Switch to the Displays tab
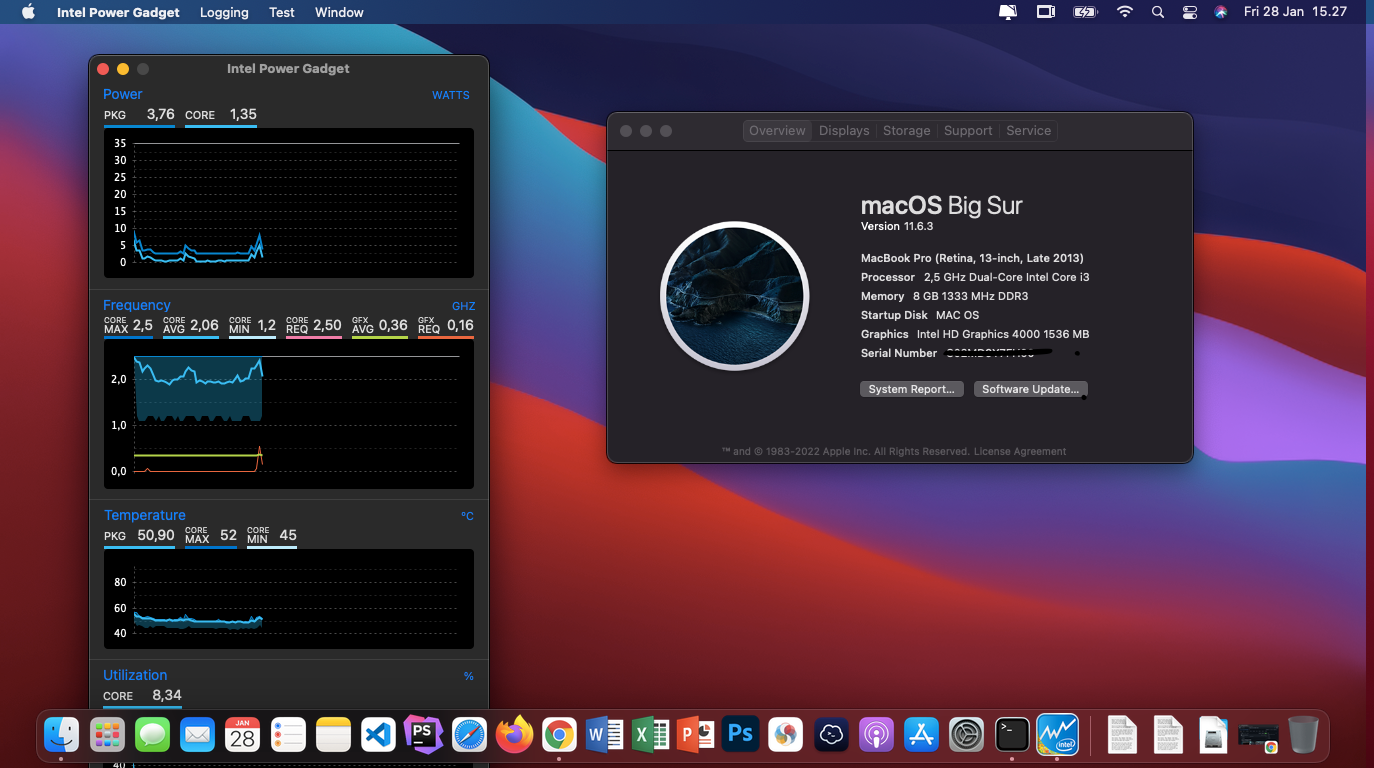 [x=843, y=130]
